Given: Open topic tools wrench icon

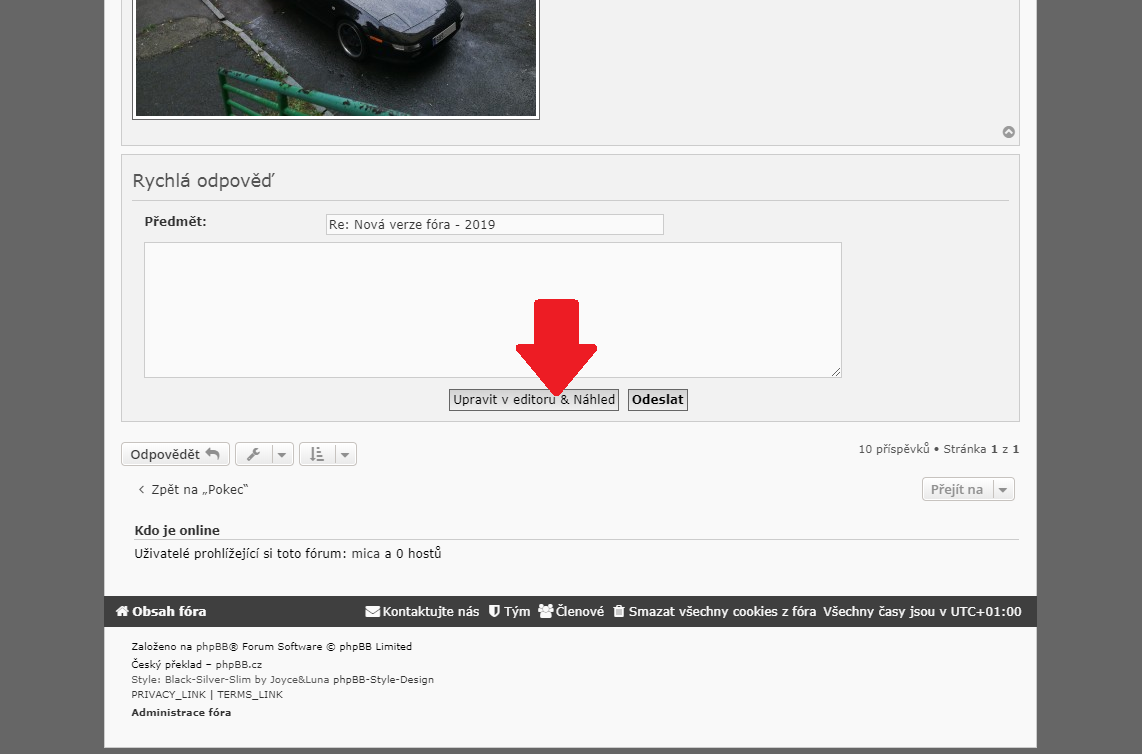Looking at the screenshot, I should pyautogui.click(x=254, y=455).
